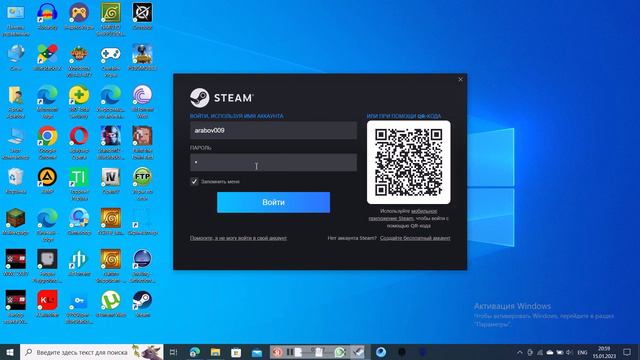Viewport: 640px width, 360px height.
Task: Launch the Opera browser desktop icon
Action: [x=79, y=136]
